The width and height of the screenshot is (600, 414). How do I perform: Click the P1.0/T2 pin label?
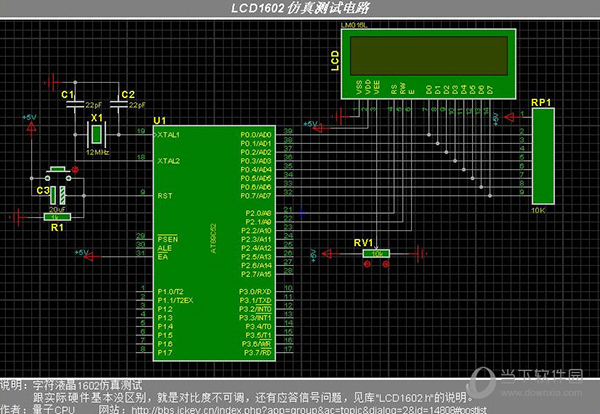170,292
